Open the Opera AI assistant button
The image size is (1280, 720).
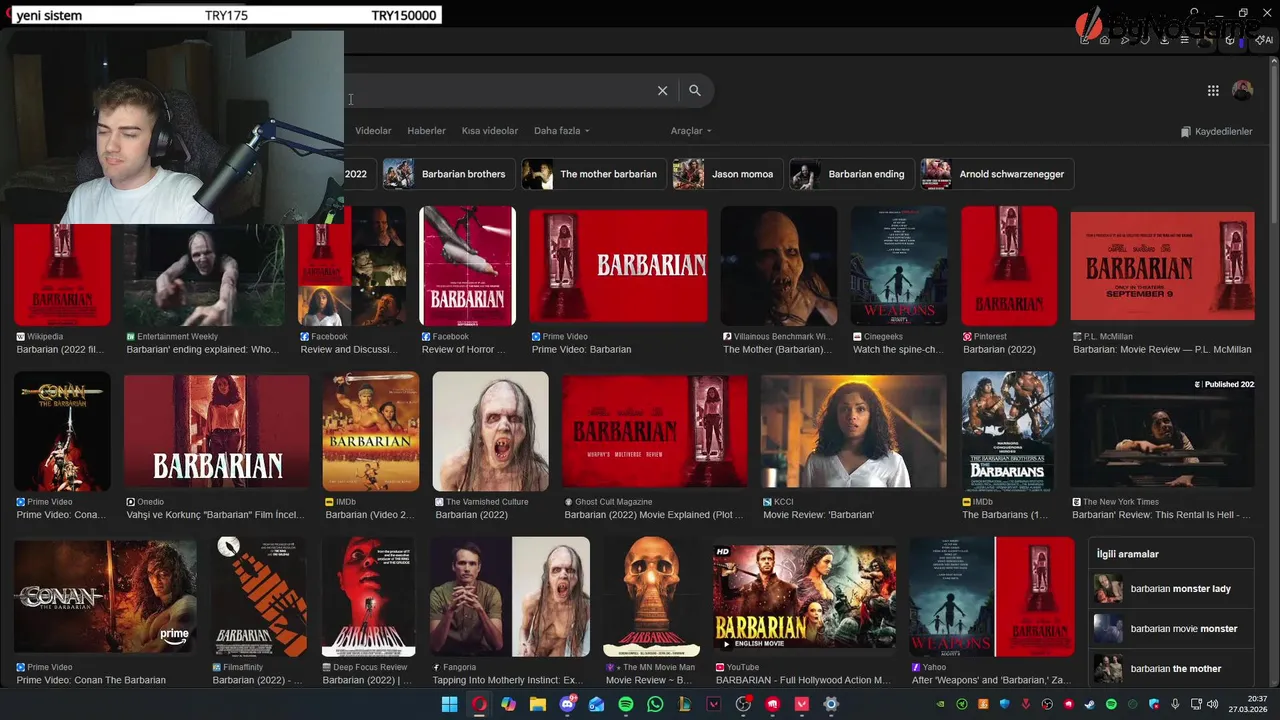[1265, 40]
